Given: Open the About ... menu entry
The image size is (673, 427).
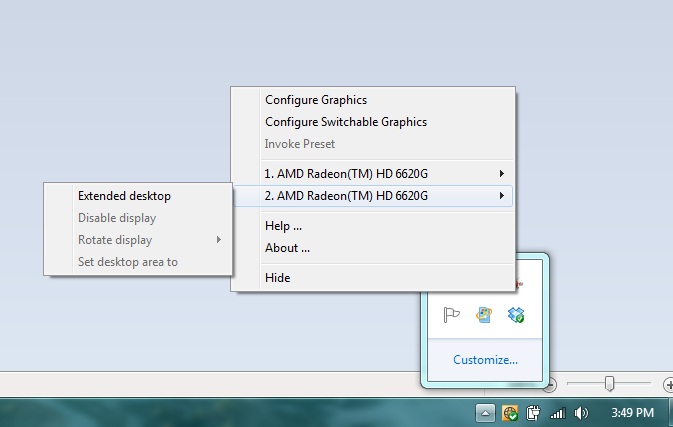Looking at the screenshot, I should (x=373, y=248).
